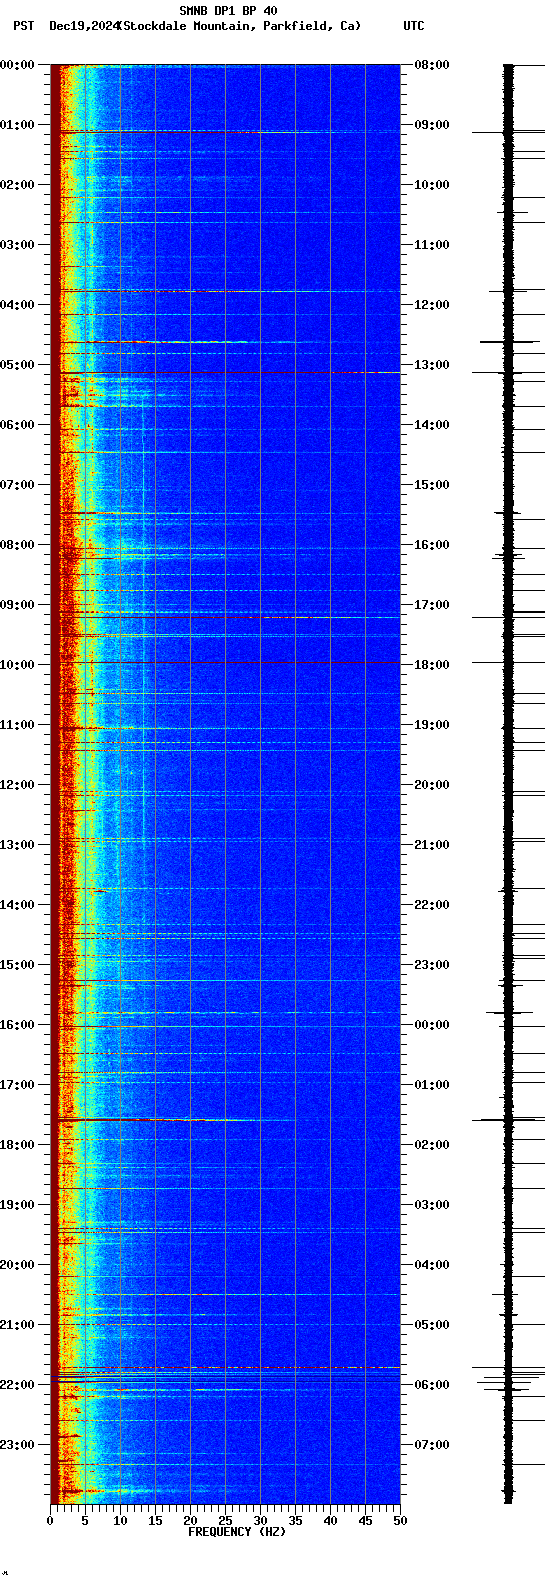
Task: Click the PST time label '02:00'
Action: 17,185
